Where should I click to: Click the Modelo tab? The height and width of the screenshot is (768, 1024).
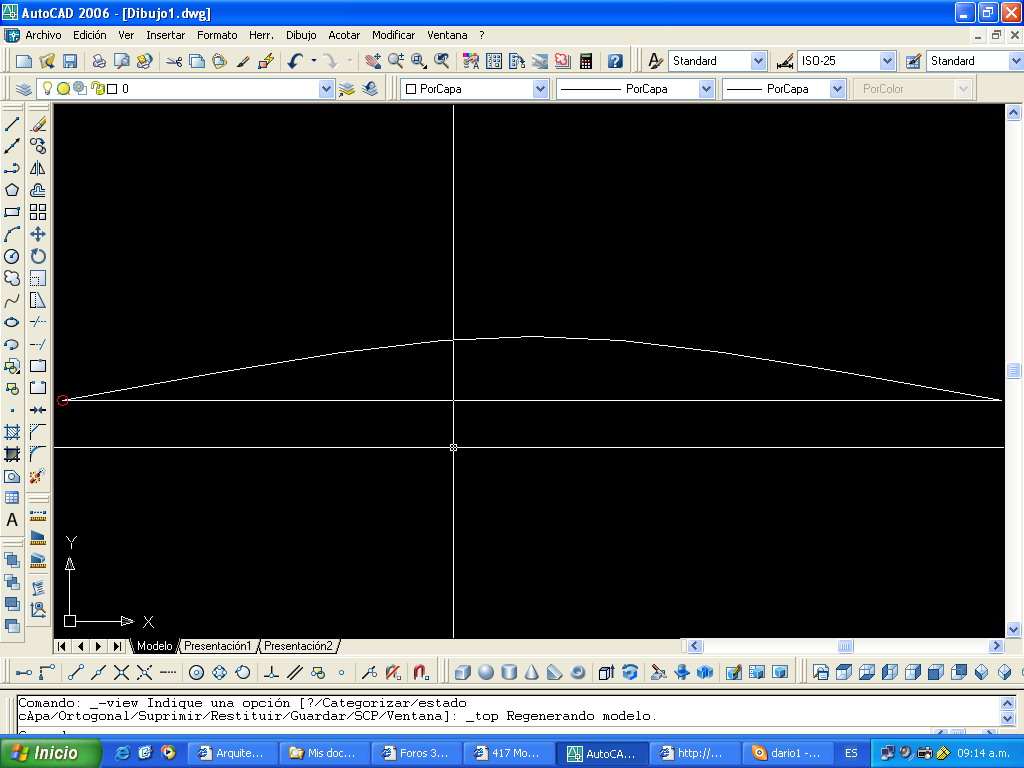pyautogui.click(x=155, y=646)
